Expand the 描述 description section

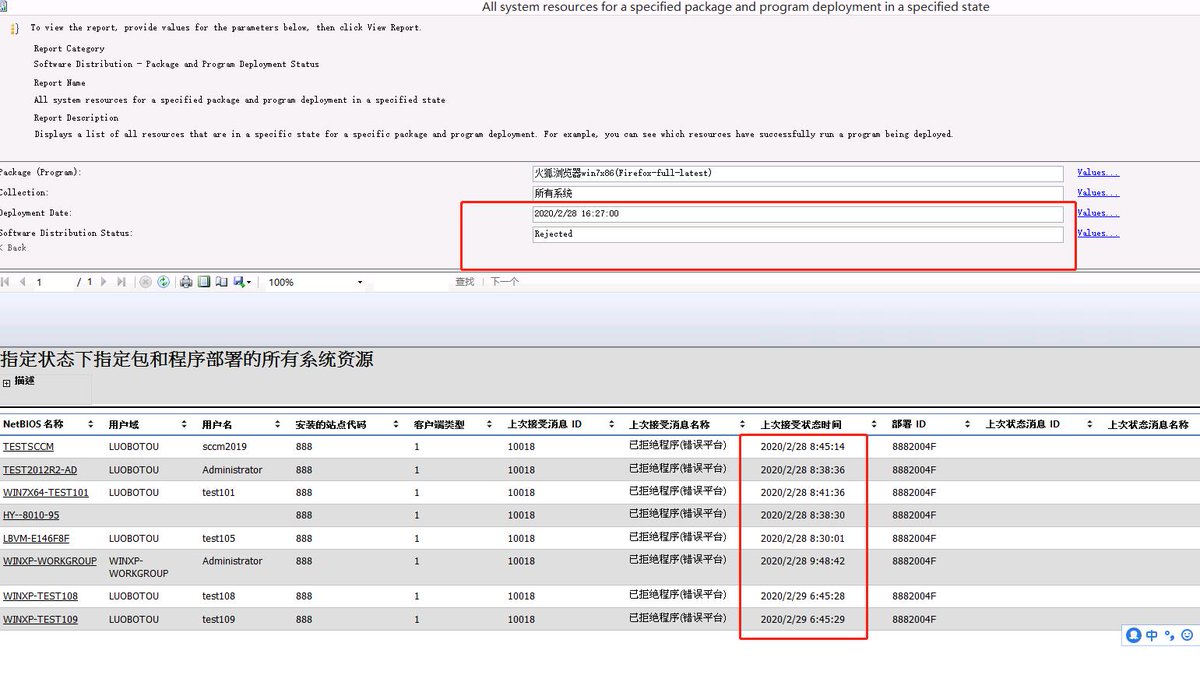(x=6, y=382)
